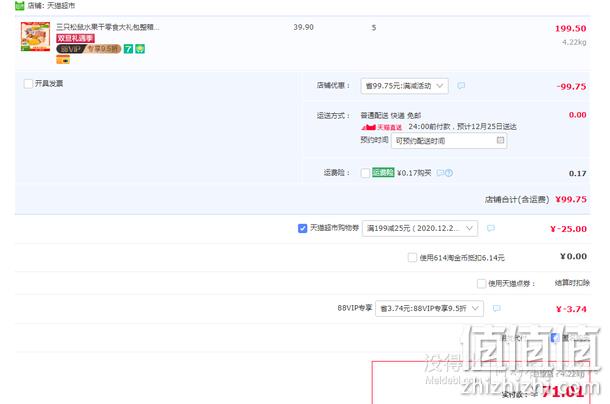Click the 店铺合计 total ¥99.75
Screen dimensions: 610x404
(x=571, y=199)
